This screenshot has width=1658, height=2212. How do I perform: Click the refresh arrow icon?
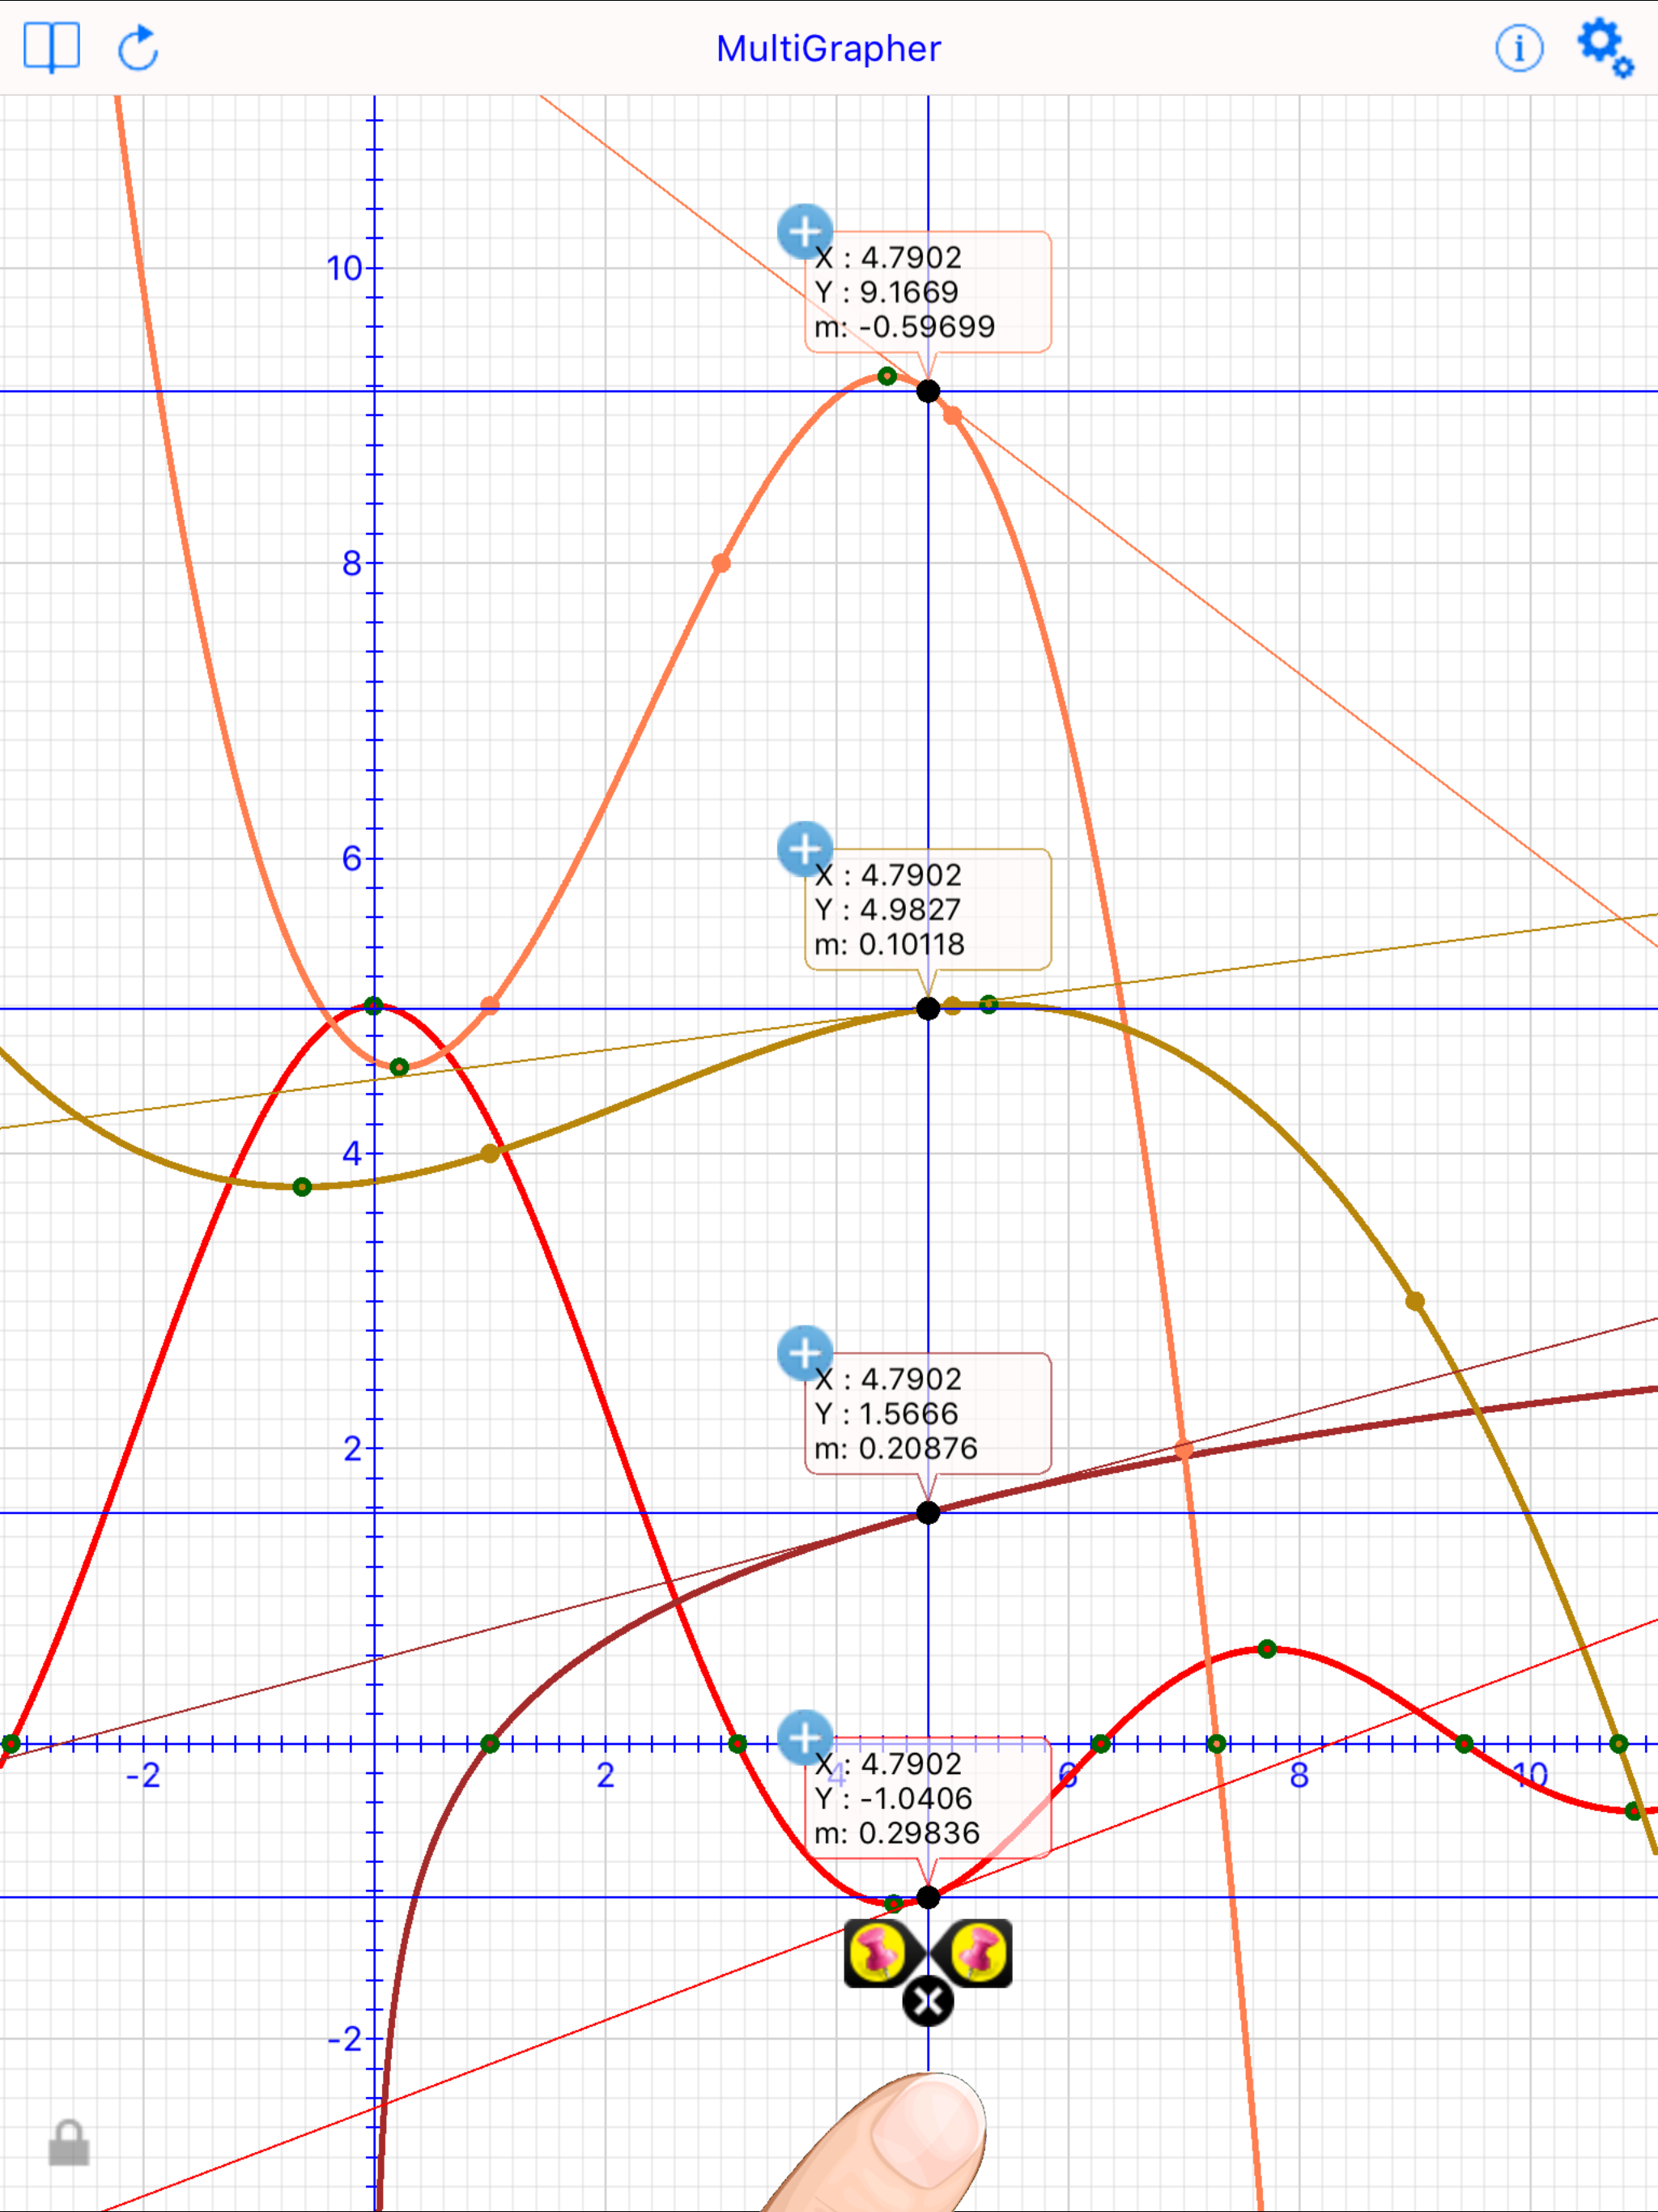[138, 48]
